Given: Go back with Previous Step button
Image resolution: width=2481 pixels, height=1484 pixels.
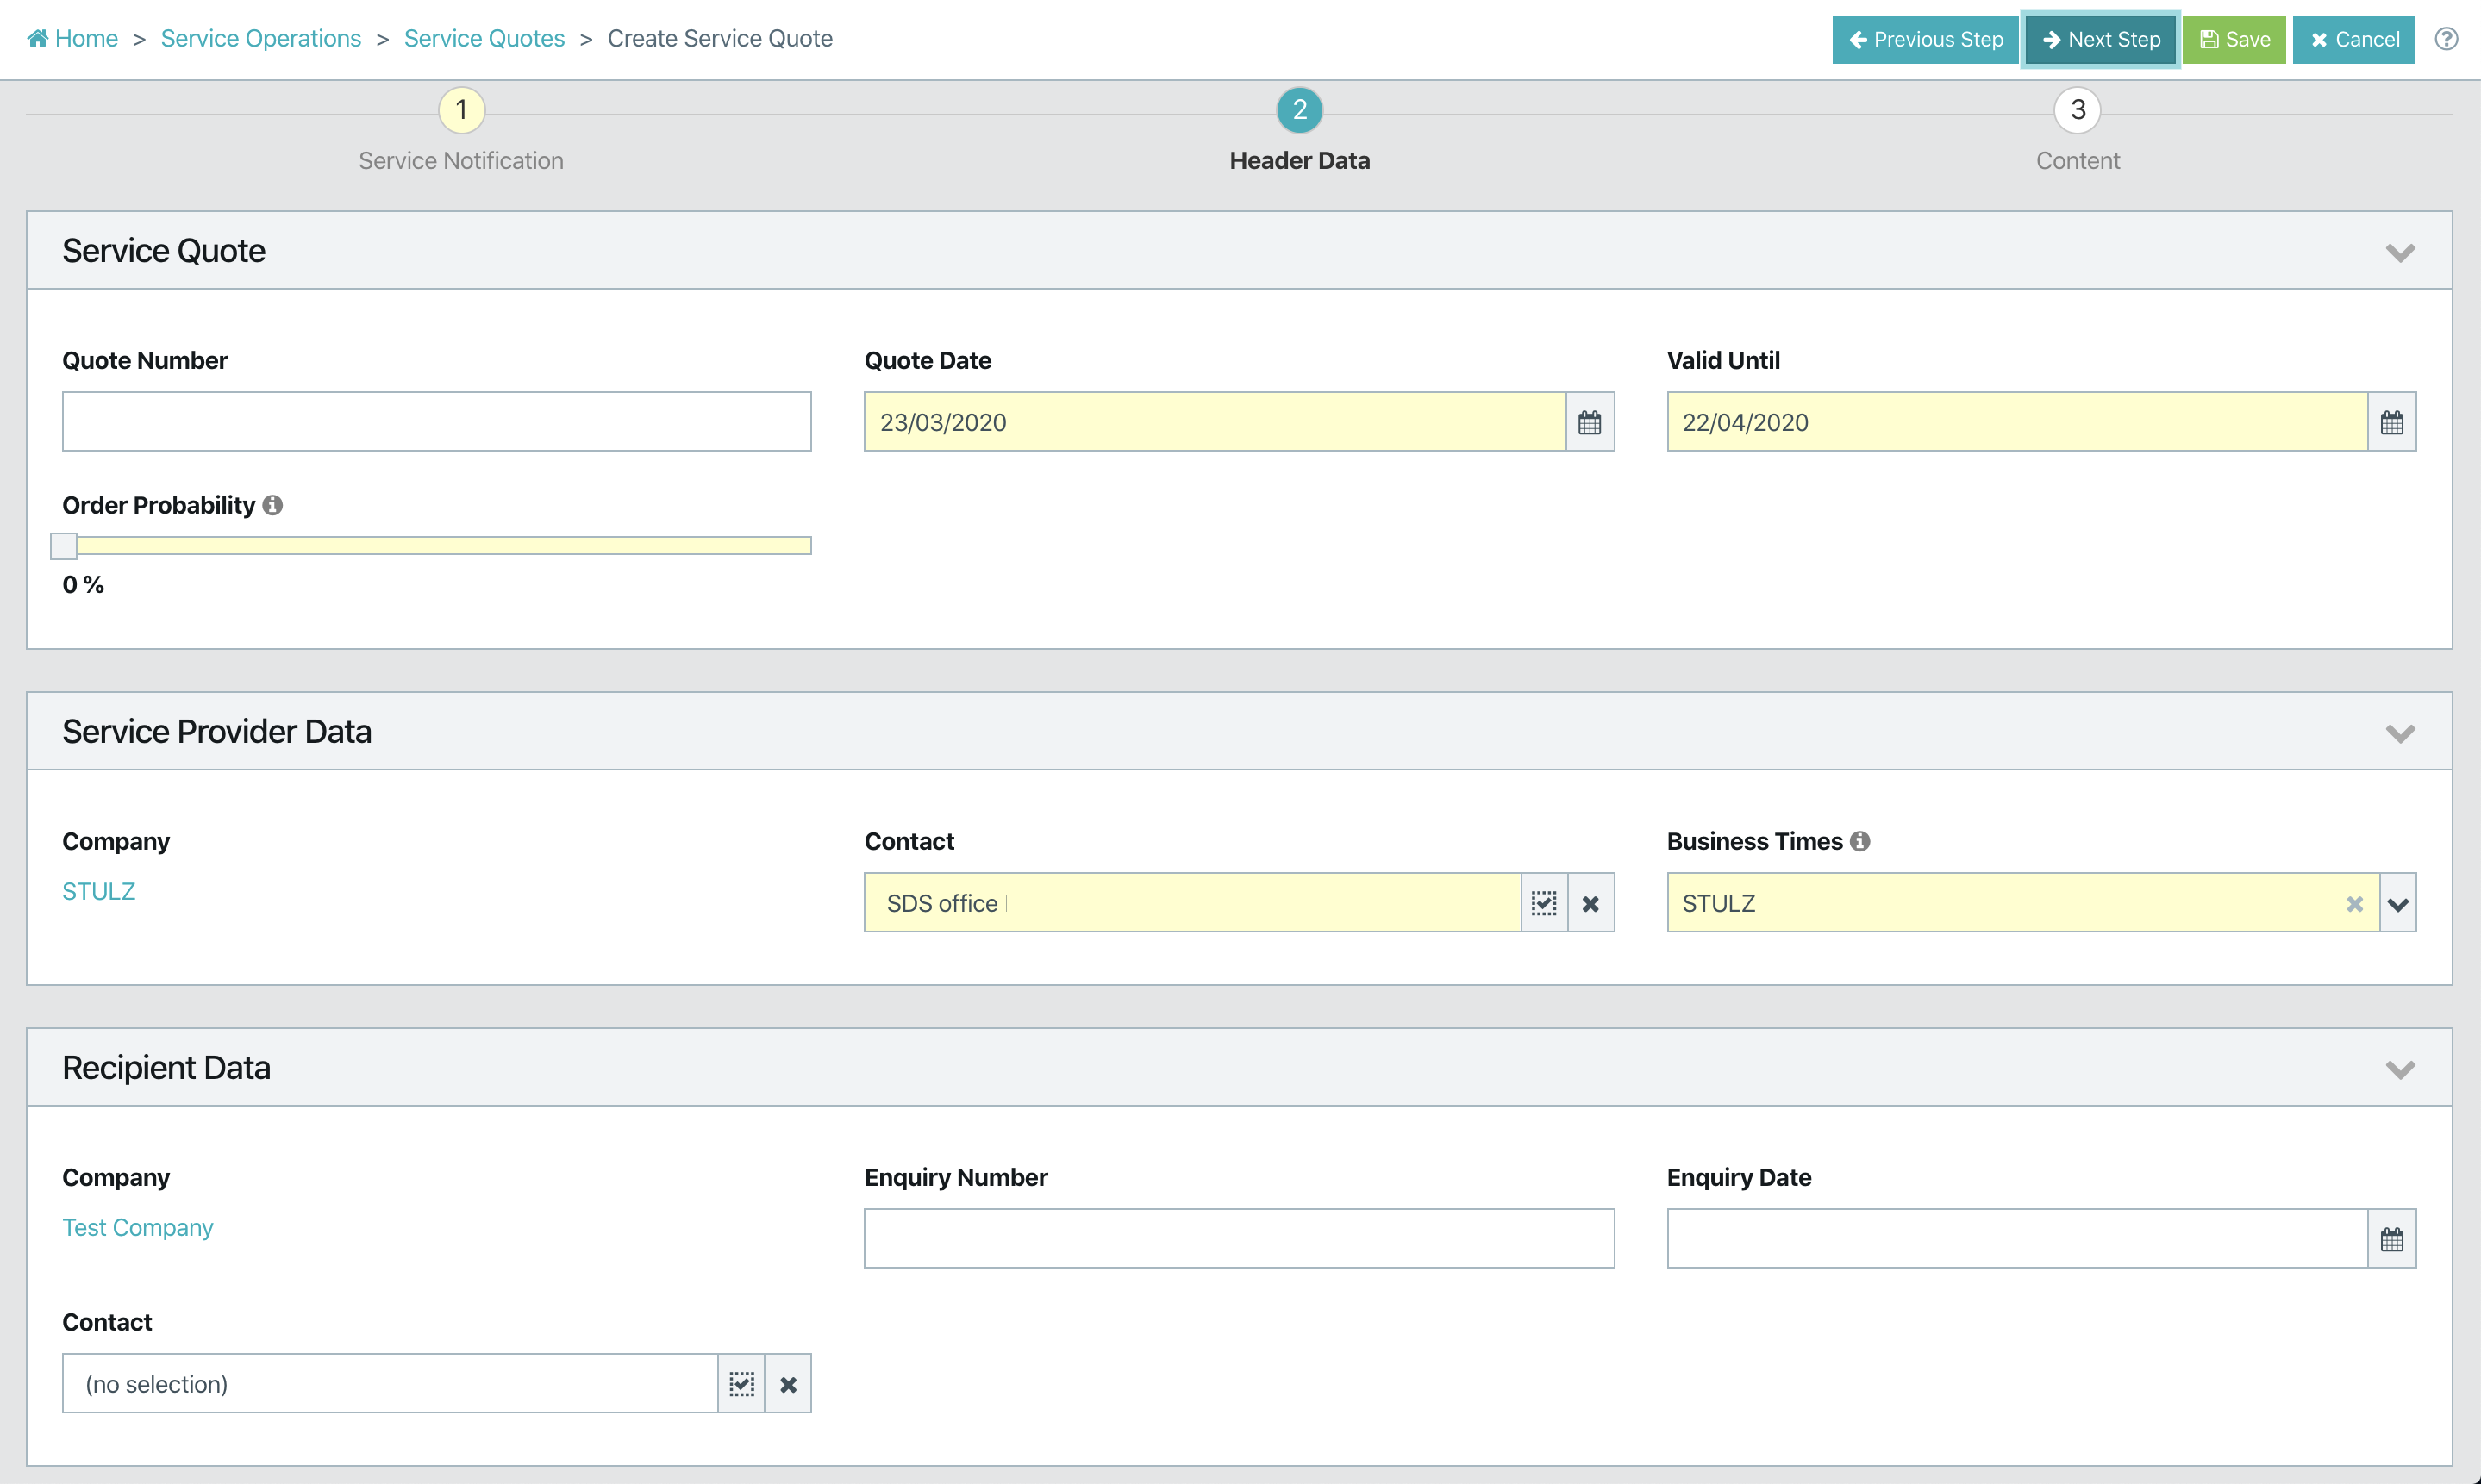Looking at the screenshot, I should point(1925,39).
